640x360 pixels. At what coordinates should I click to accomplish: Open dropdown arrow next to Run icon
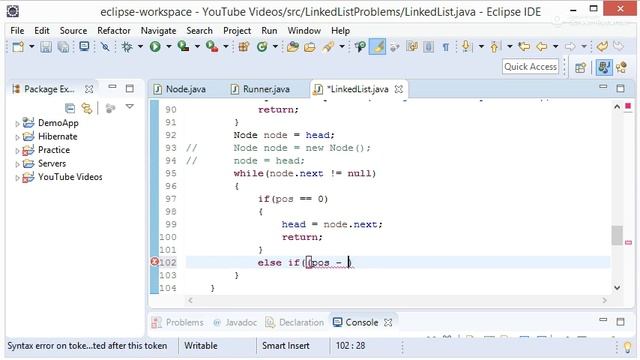(x=168, y=47)
